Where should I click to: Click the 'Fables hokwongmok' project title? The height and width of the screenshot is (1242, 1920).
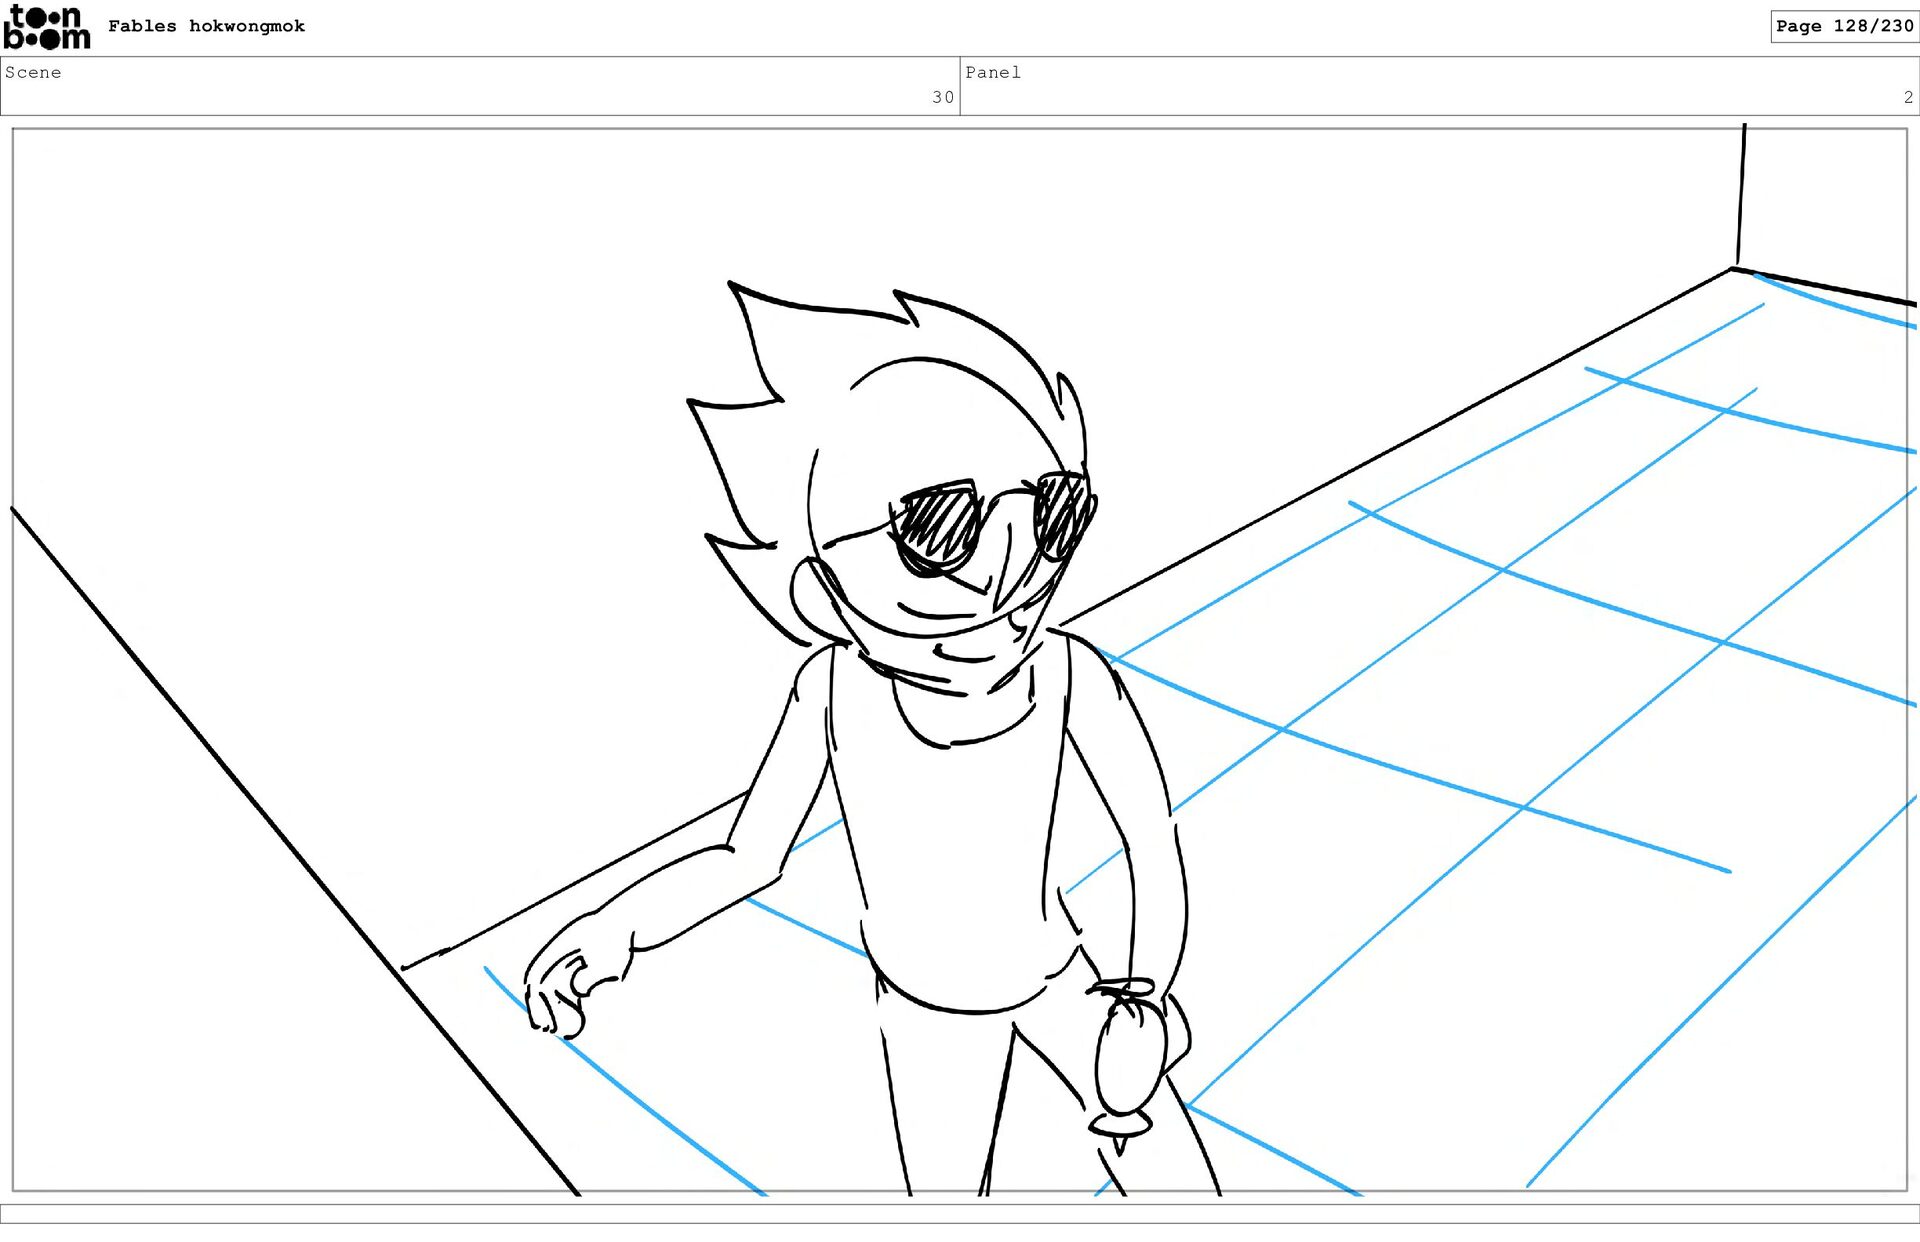(x=206, y=26)
